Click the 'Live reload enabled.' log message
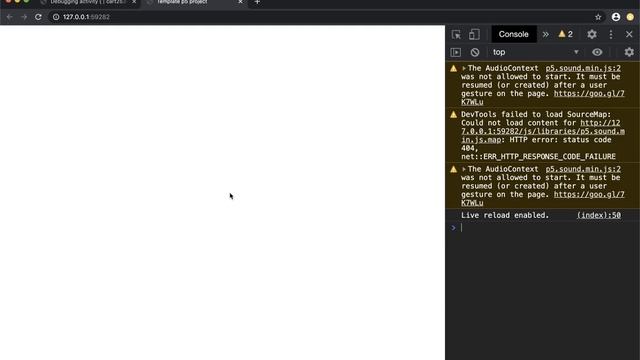Viewport: 640px width, 360px height. pos(505,215)
